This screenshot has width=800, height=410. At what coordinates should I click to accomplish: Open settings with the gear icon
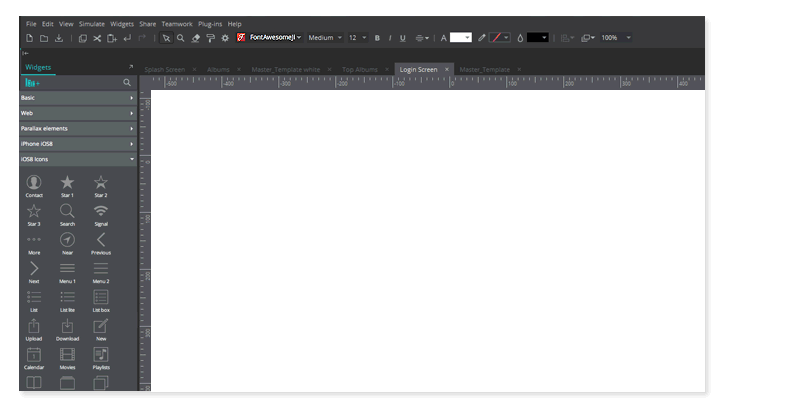225,38
